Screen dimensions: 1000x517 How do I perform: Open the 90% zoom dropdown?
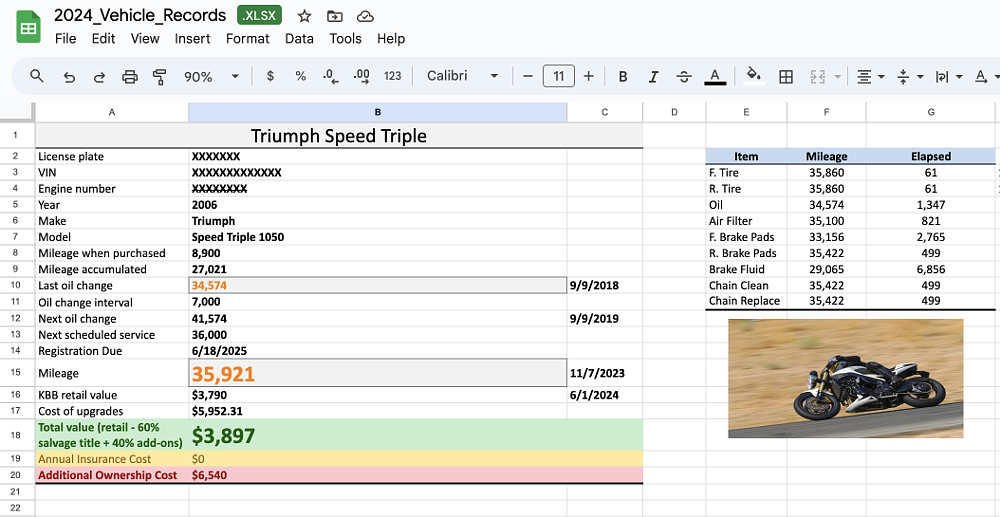211,76
